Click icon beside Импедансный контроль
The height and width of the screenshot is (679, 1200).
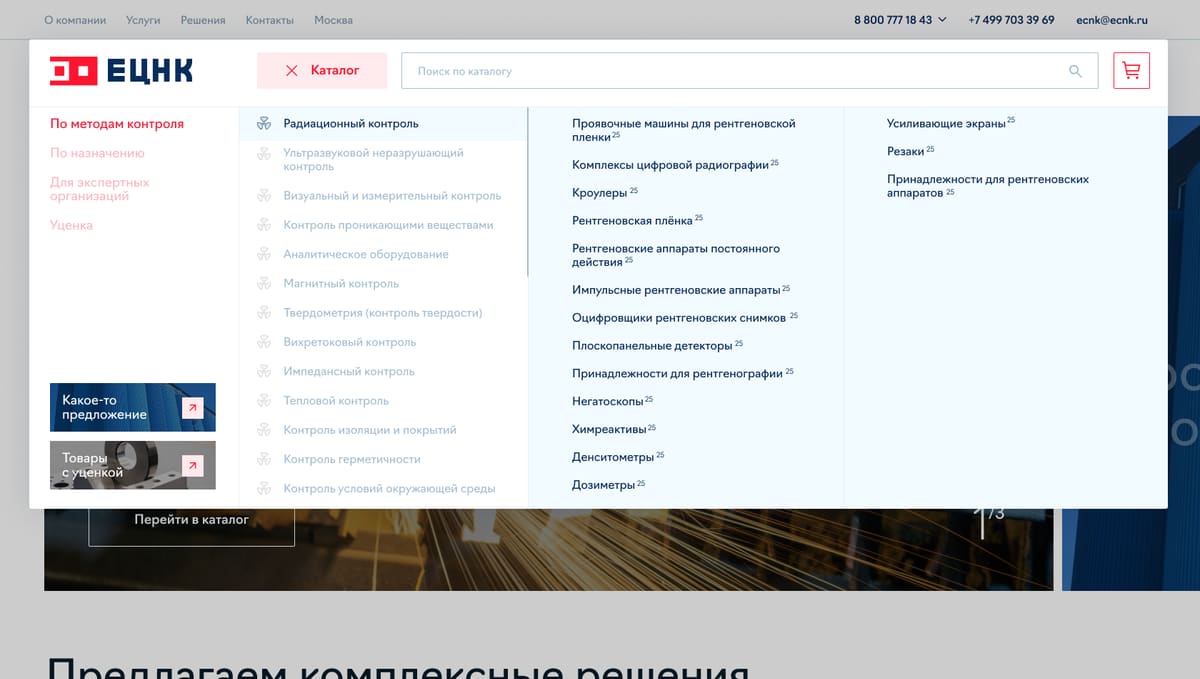click(264, 371)
